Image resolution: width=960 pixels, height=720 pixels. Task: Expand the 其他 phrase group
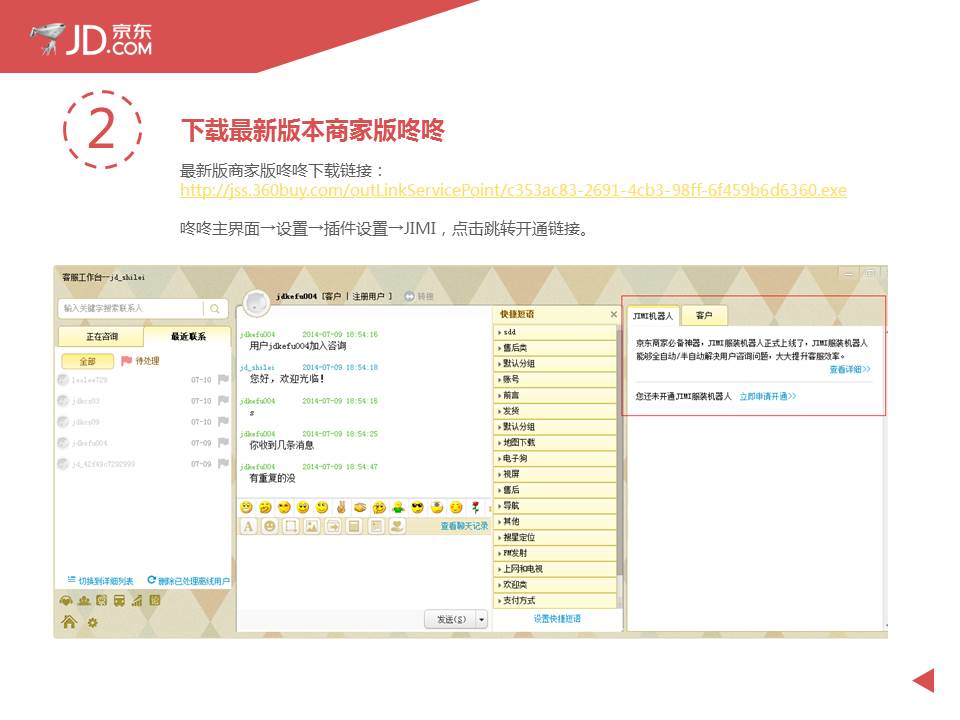(555, 522)
